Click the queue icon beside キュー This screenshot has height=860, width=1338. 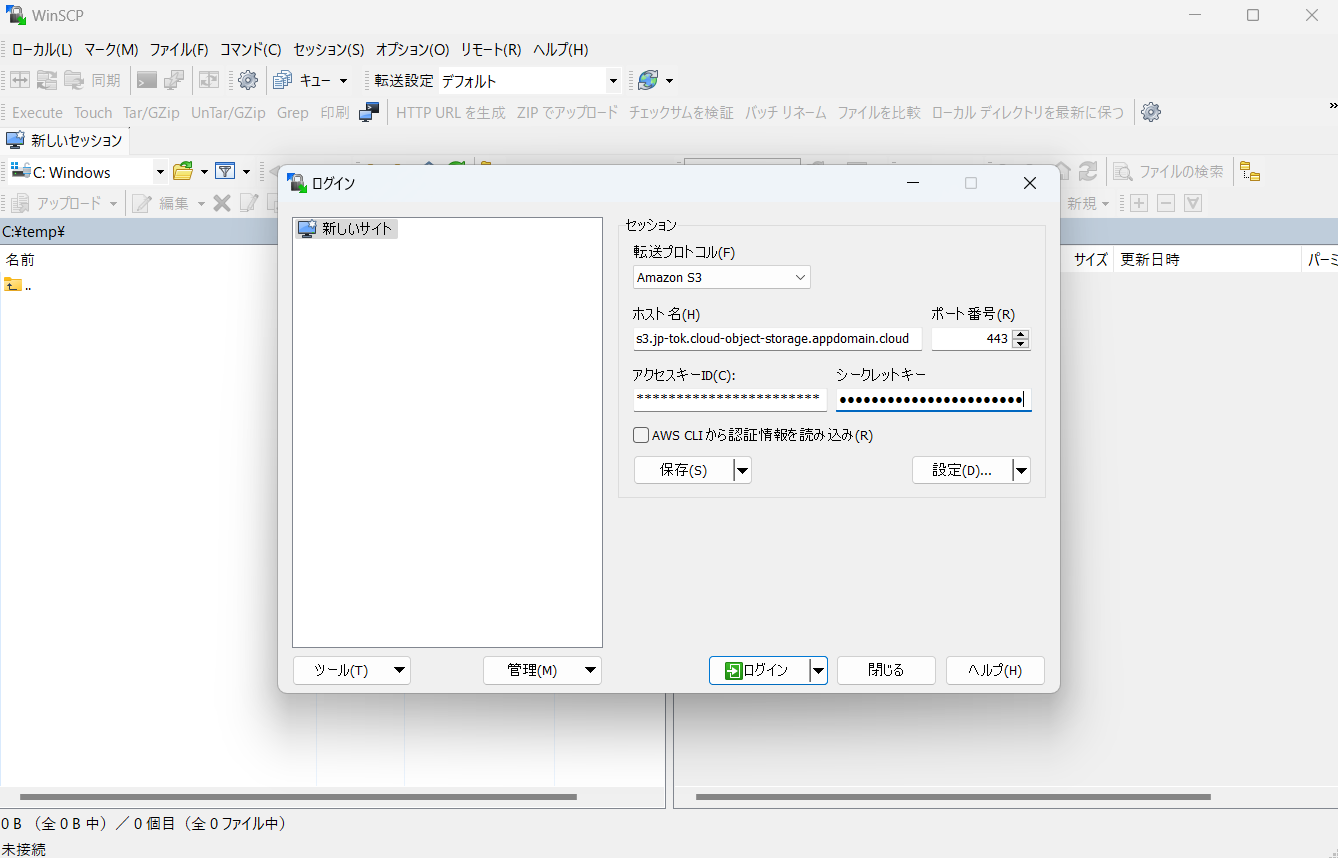(282, 80)
